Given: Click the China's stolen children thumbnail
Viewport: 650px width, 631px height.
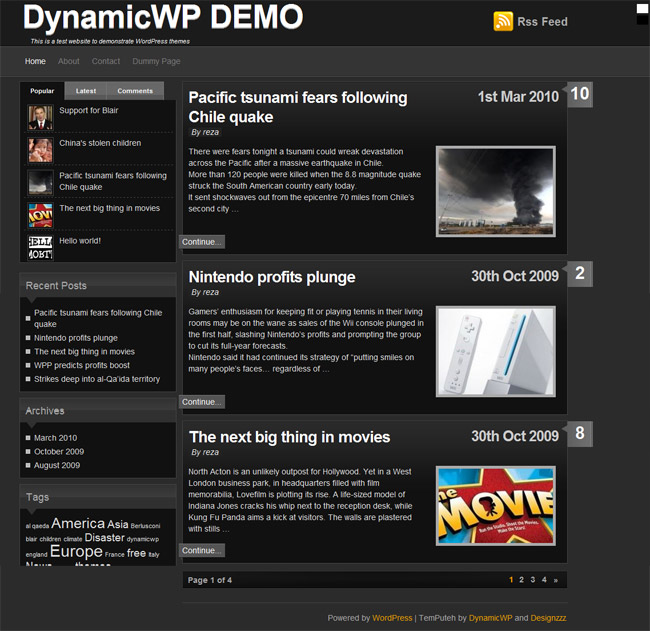Looking at the screenshot, I should pyautogui.click(x=40, y=150).
